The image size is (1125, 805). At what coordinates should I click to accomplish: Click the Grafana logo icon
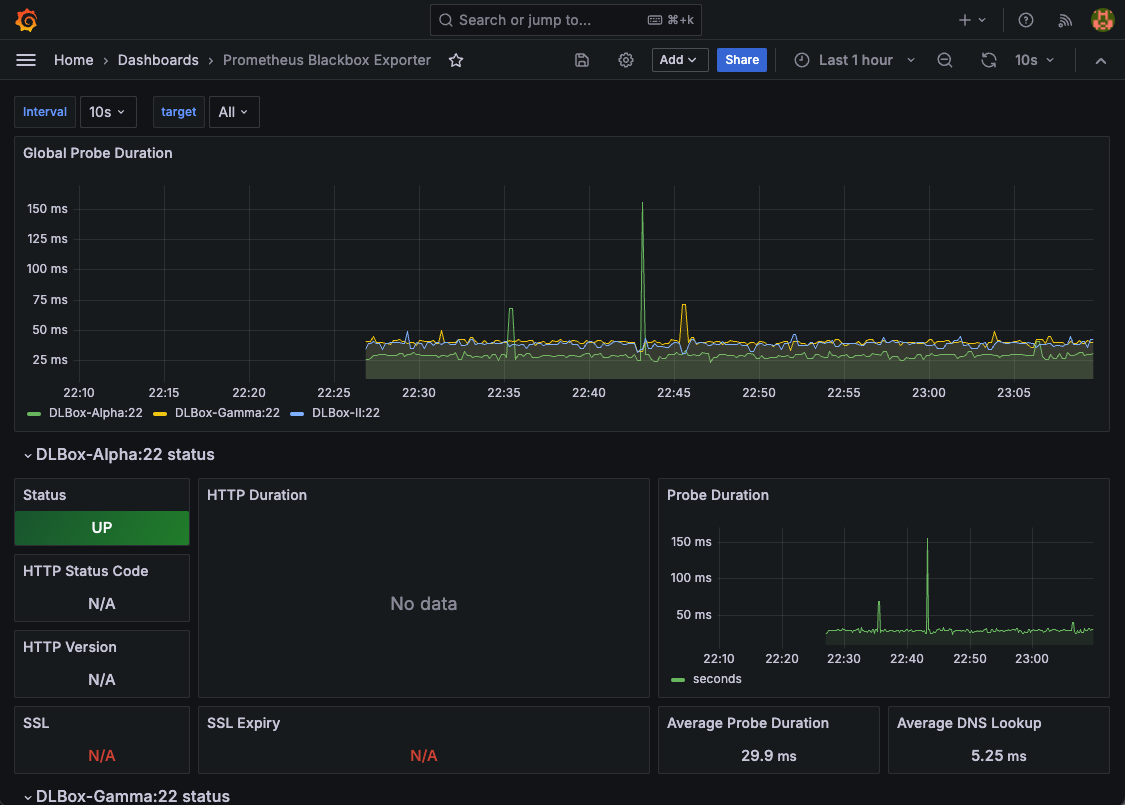click(27, 19)
